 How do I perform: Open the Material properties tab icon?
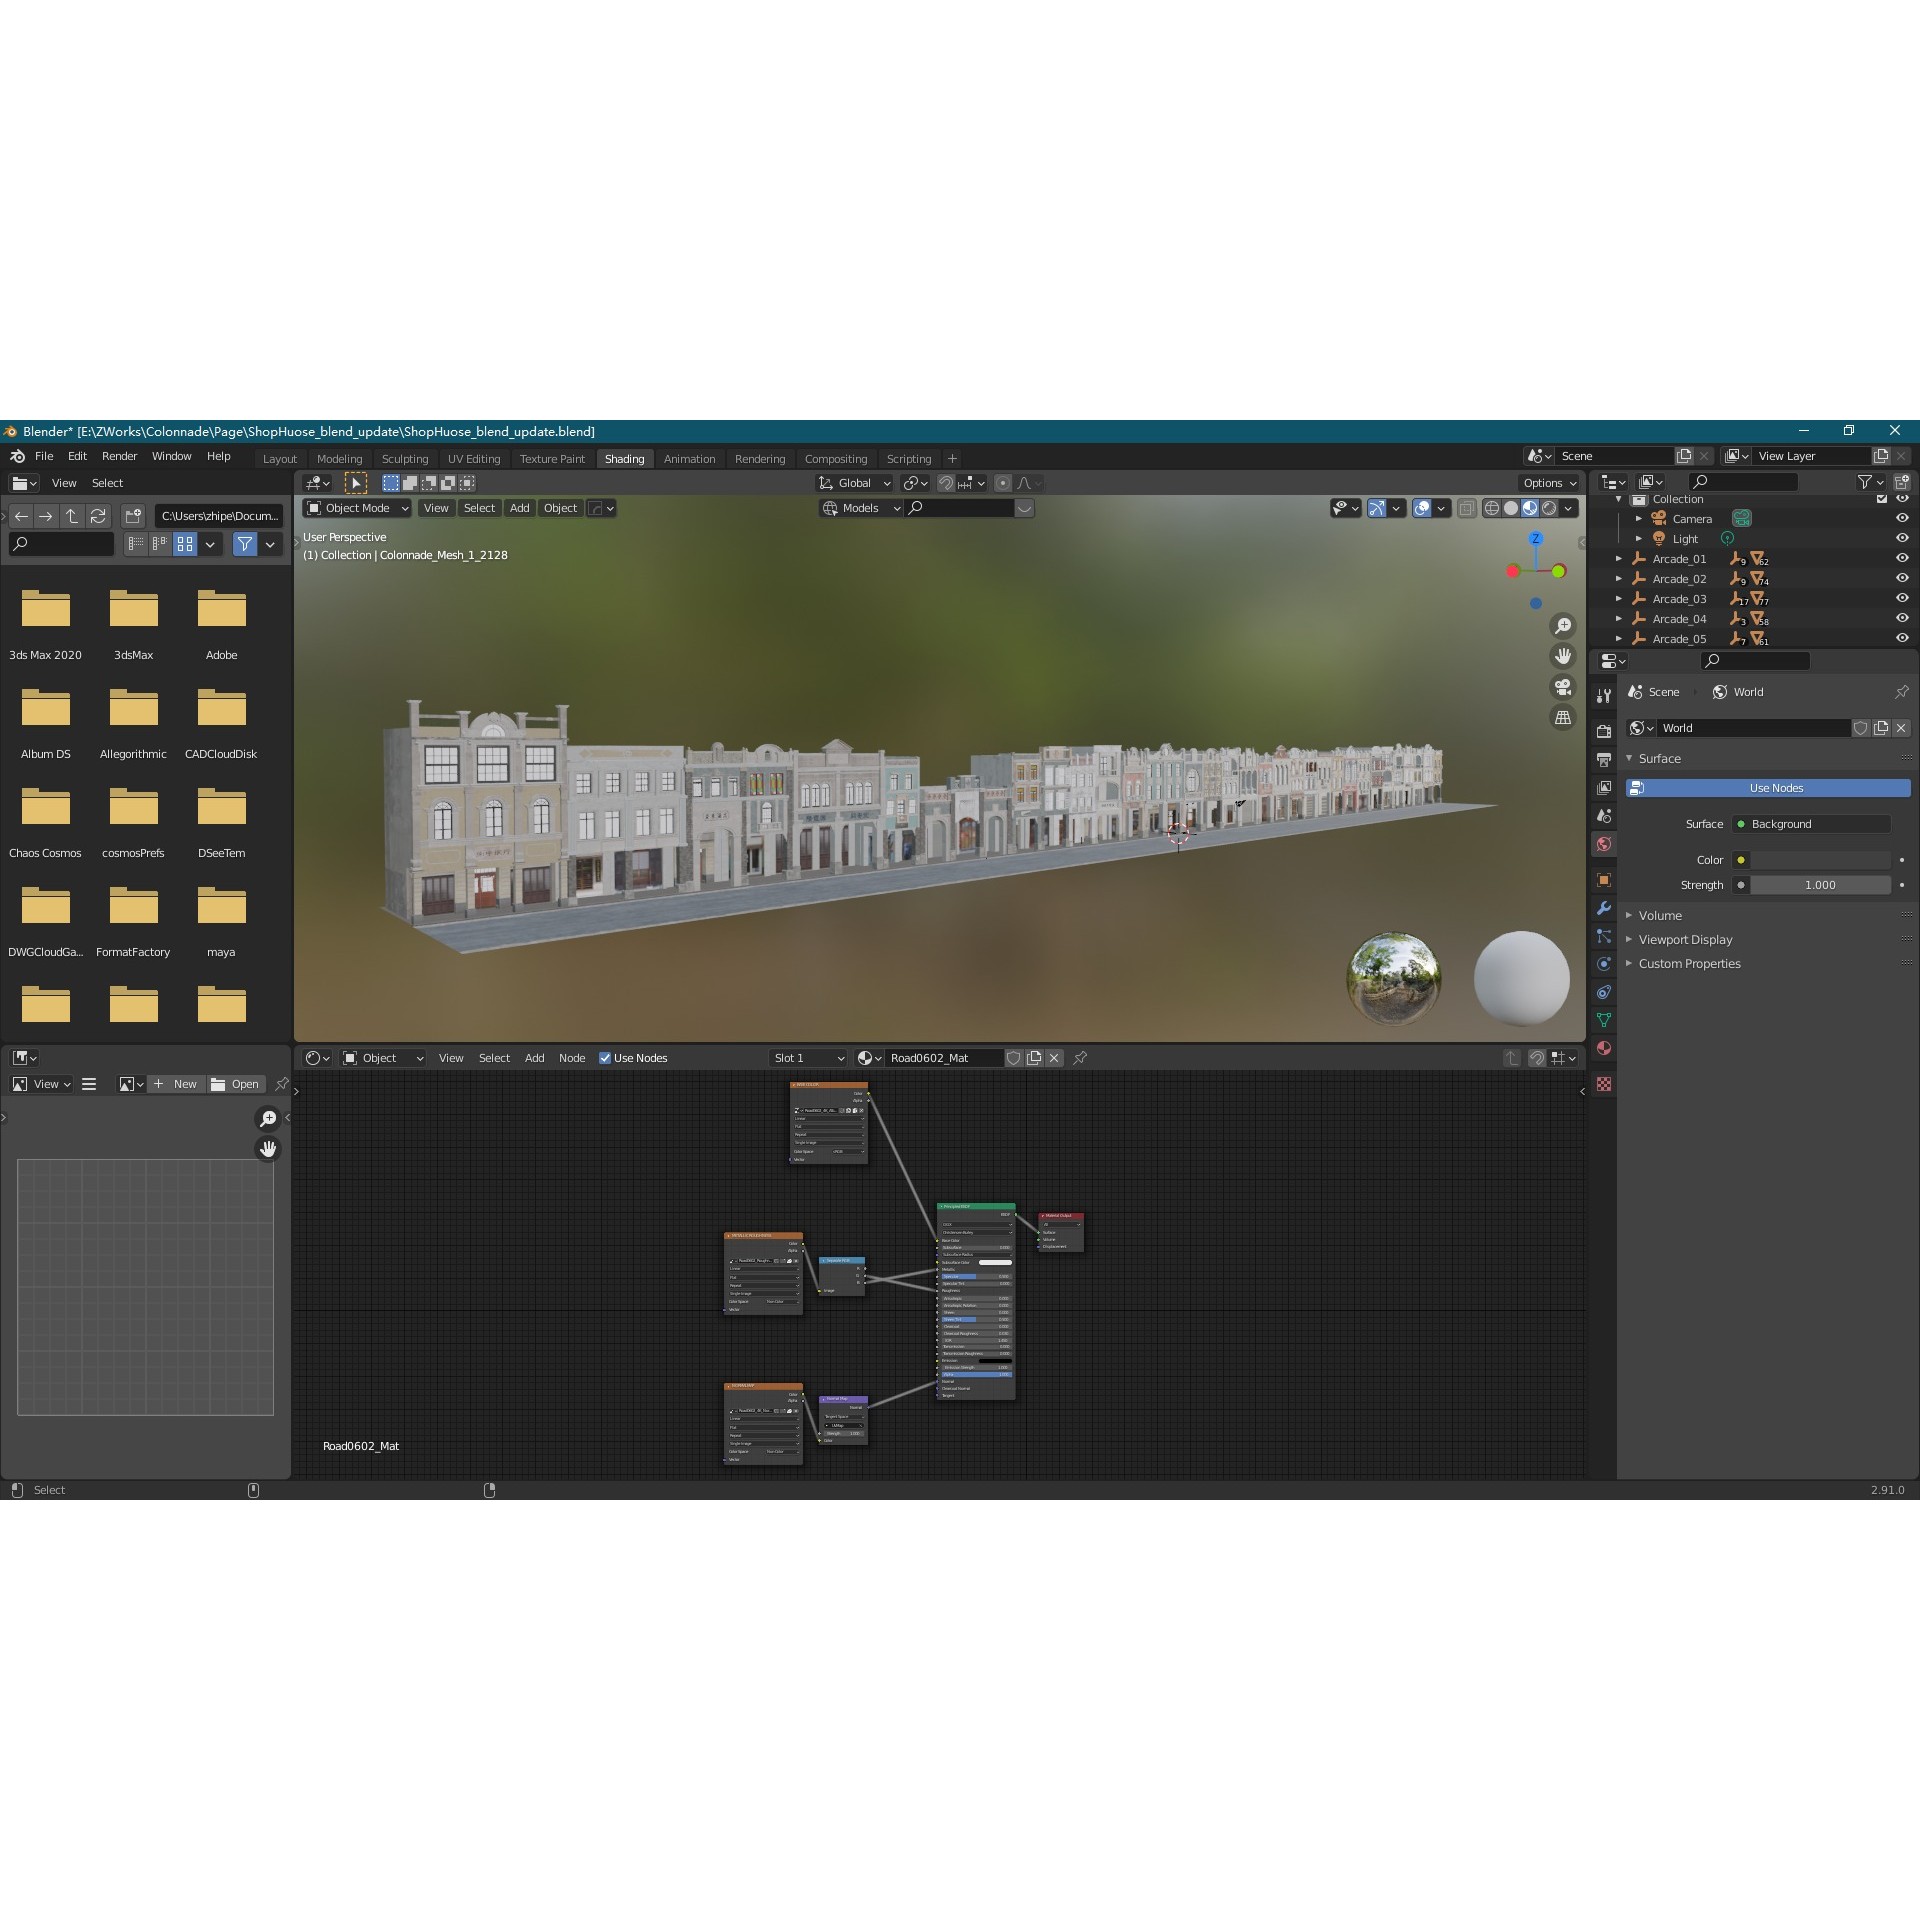1604,1048
